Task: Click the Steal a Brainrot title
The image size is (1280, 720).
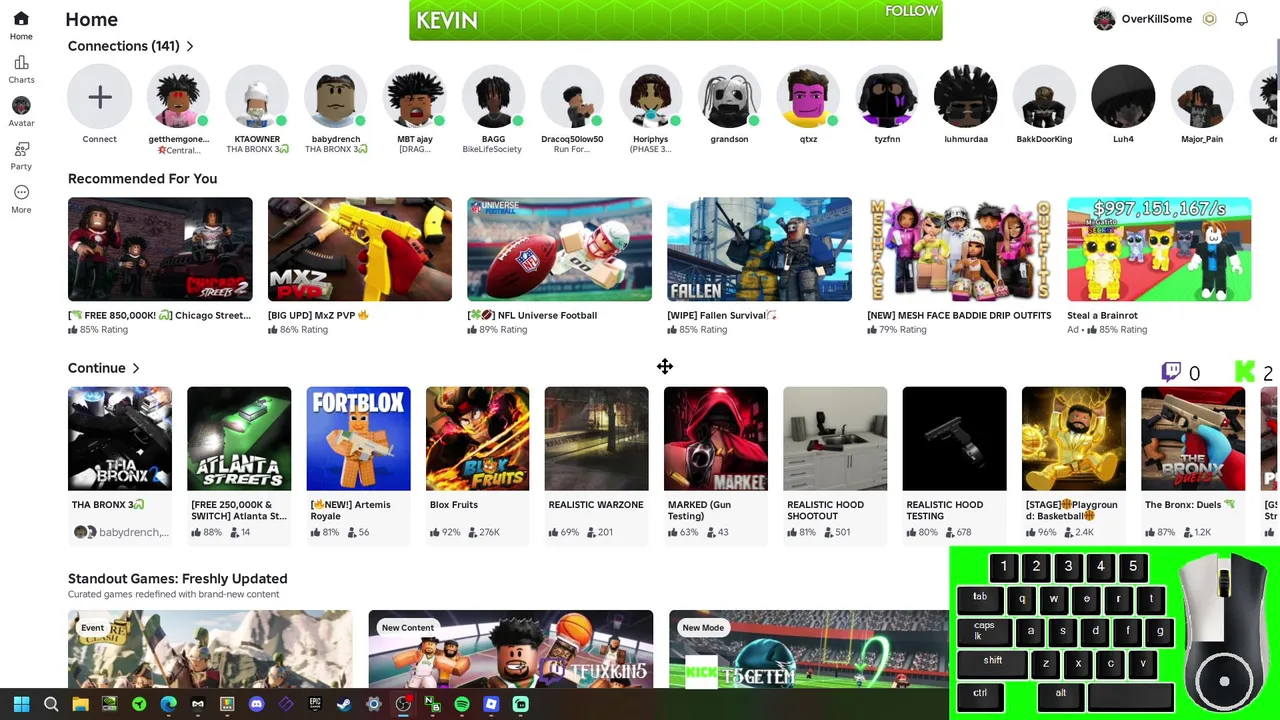Action: (x=1102, y=315)
